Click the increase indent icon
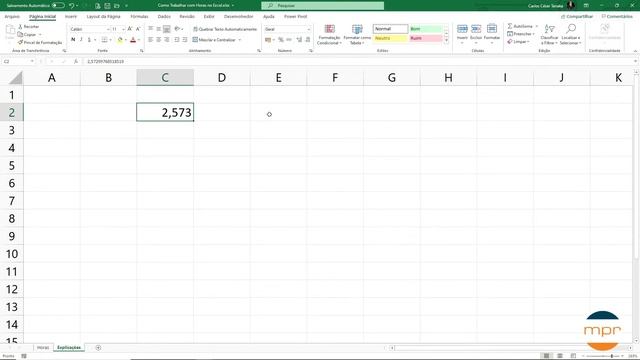This screenshot has height=360, width=640. 184,40
